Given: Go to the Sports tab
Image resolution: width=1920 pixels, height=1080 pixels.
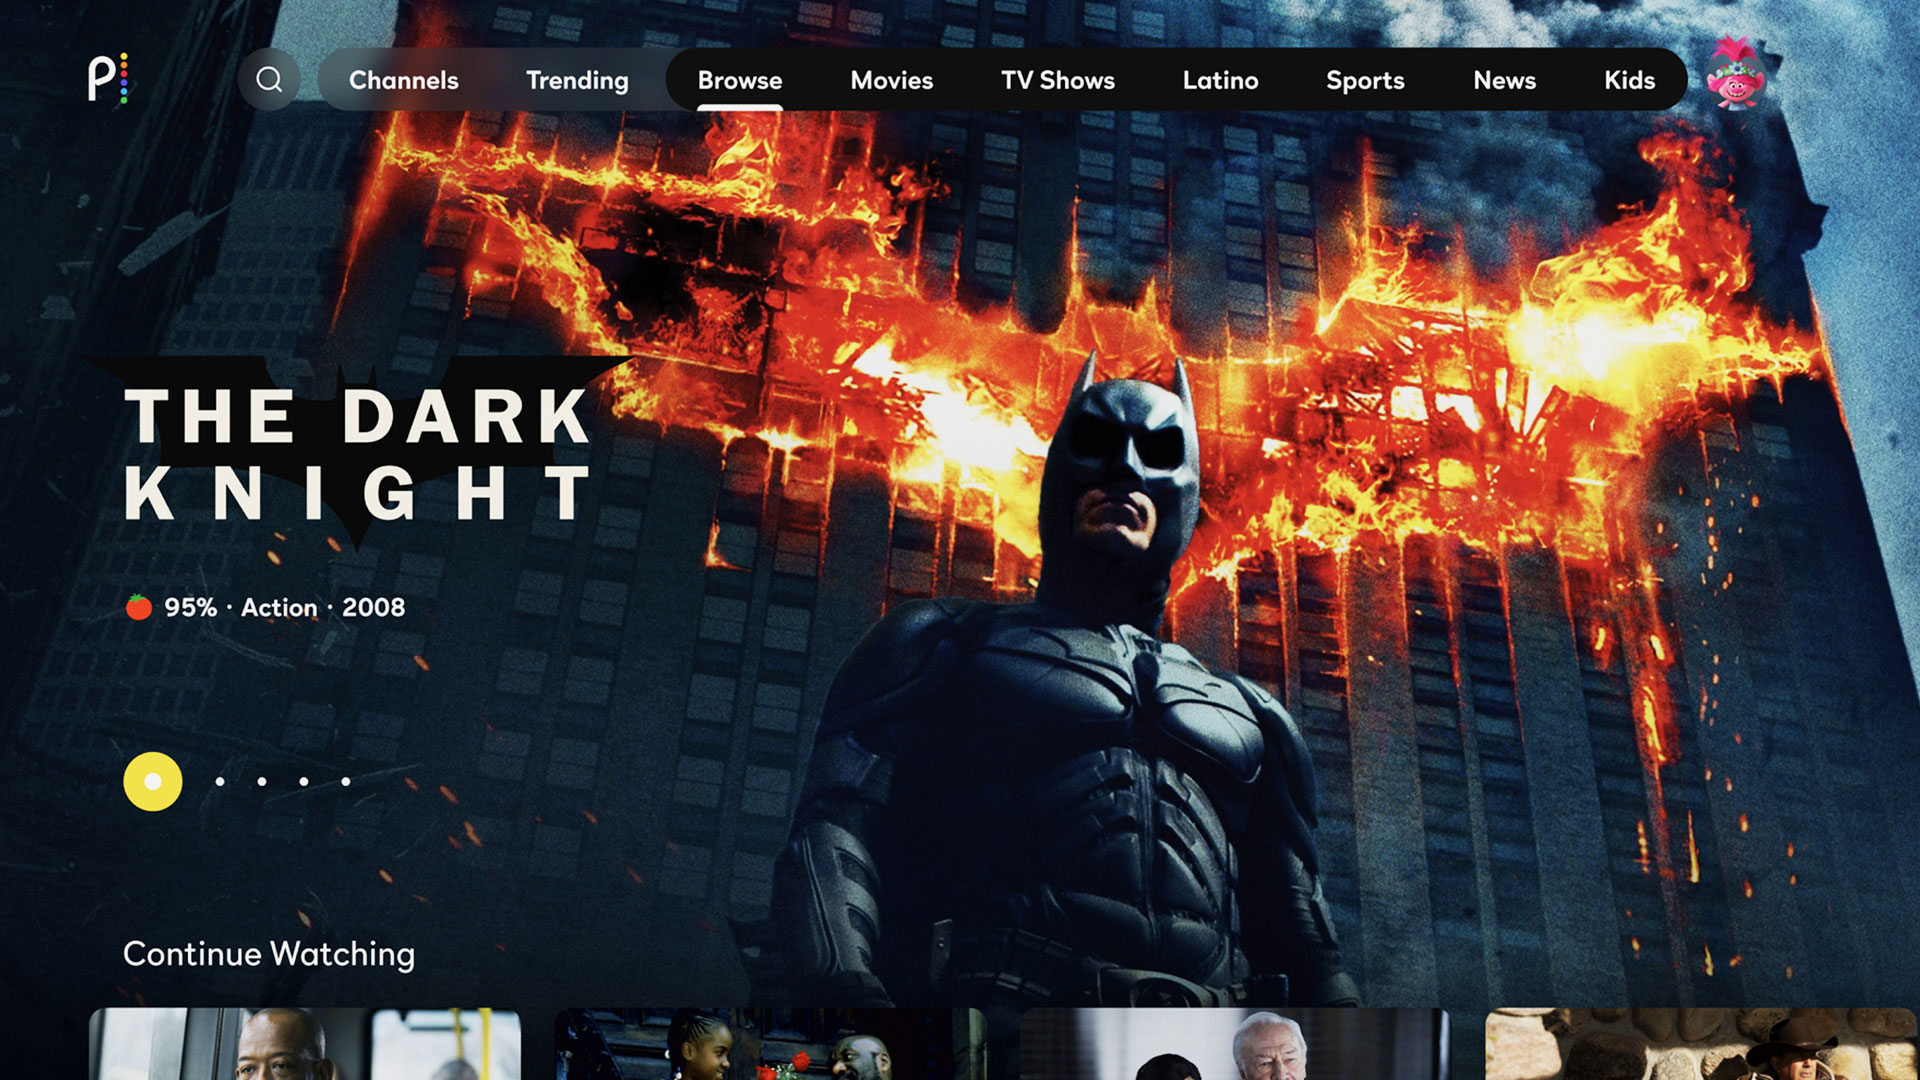Looking at the screenshot, I should click(x=1365, y=80).
